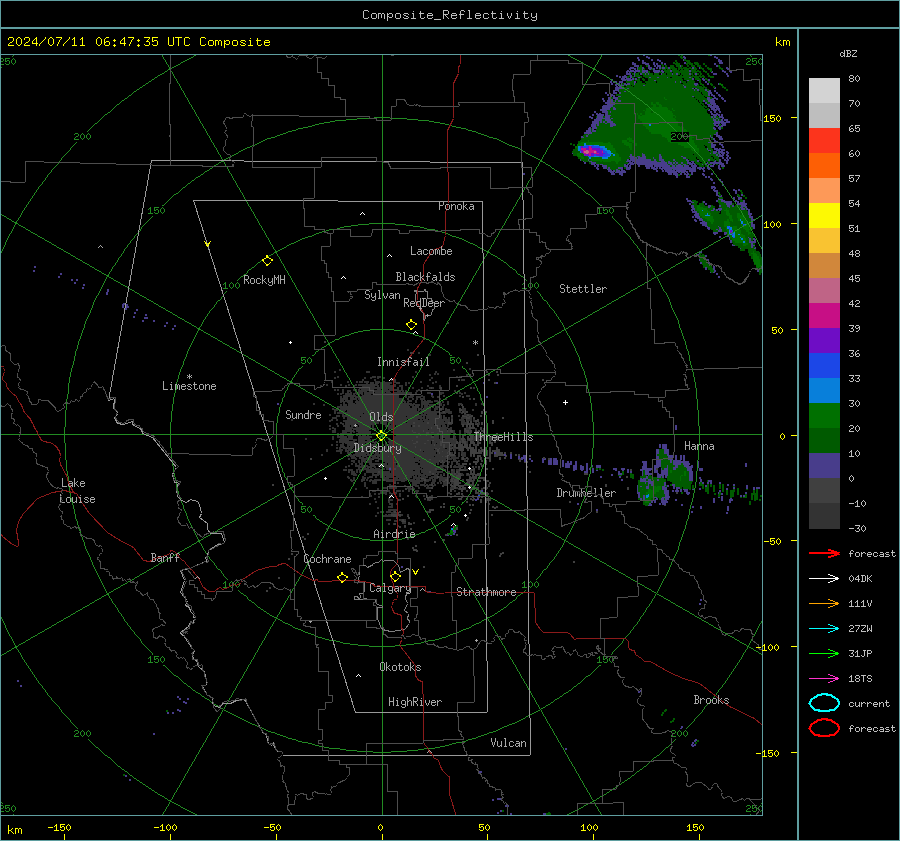Click the Olds town label
900x841 pixels.
(x=381, y=417)
